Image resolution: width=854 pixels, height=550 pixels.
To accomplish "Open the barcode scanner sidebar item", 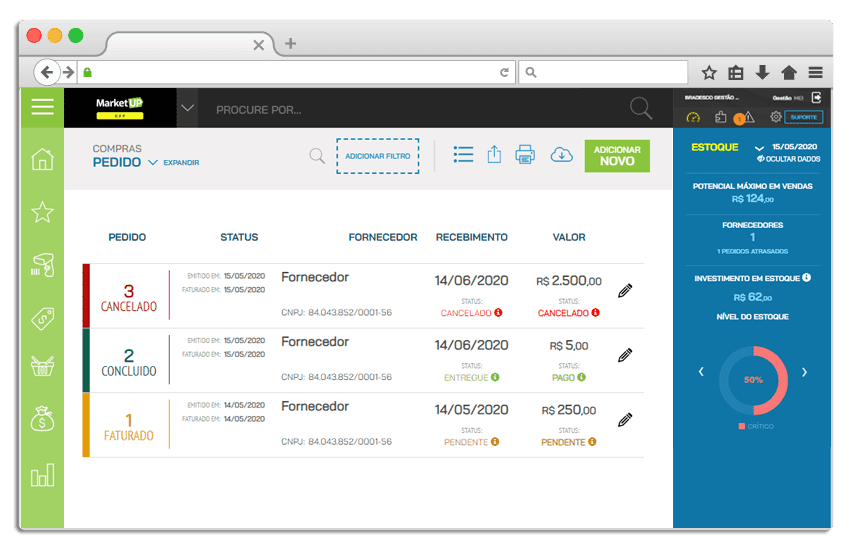I will tap(42, 265).
